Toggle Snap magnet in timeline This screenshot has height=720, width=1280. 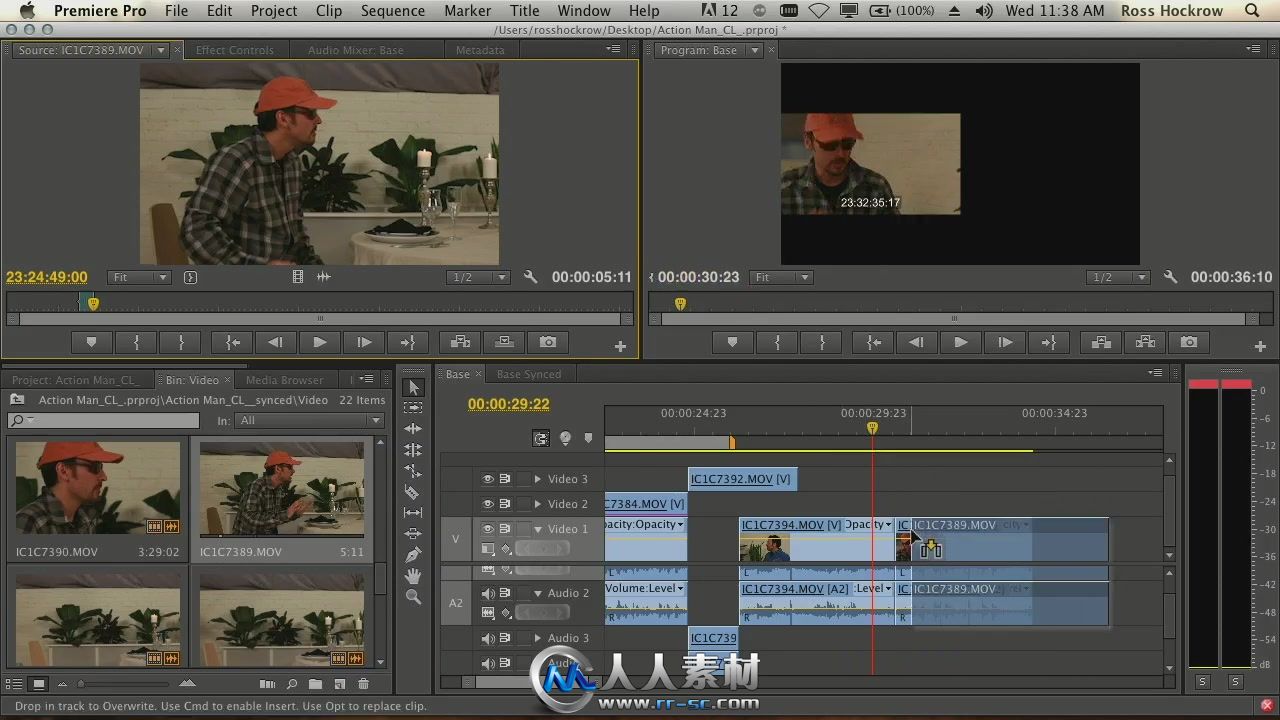540,438
